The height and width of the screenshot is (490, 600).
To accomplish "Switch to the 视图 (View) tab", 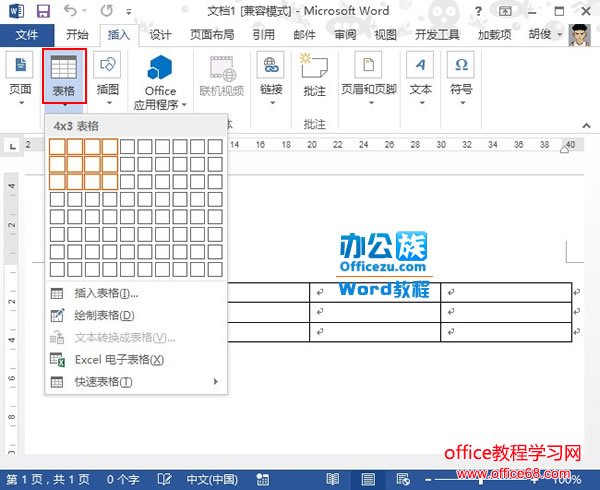I will pyautogui.click(x=385, y=35).
